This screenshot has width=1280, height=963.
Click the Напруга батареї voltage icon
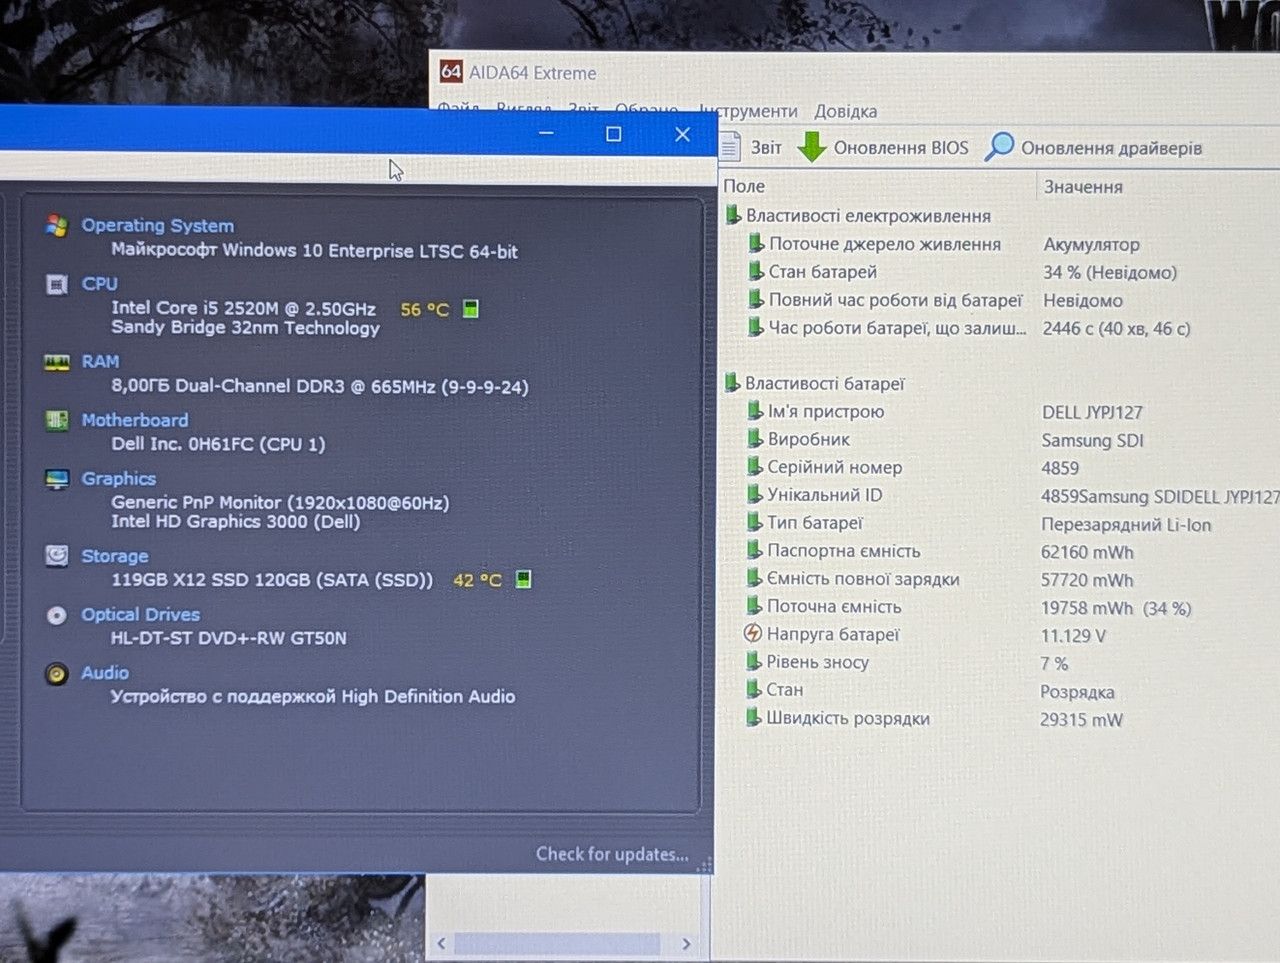tap(753, 633)
